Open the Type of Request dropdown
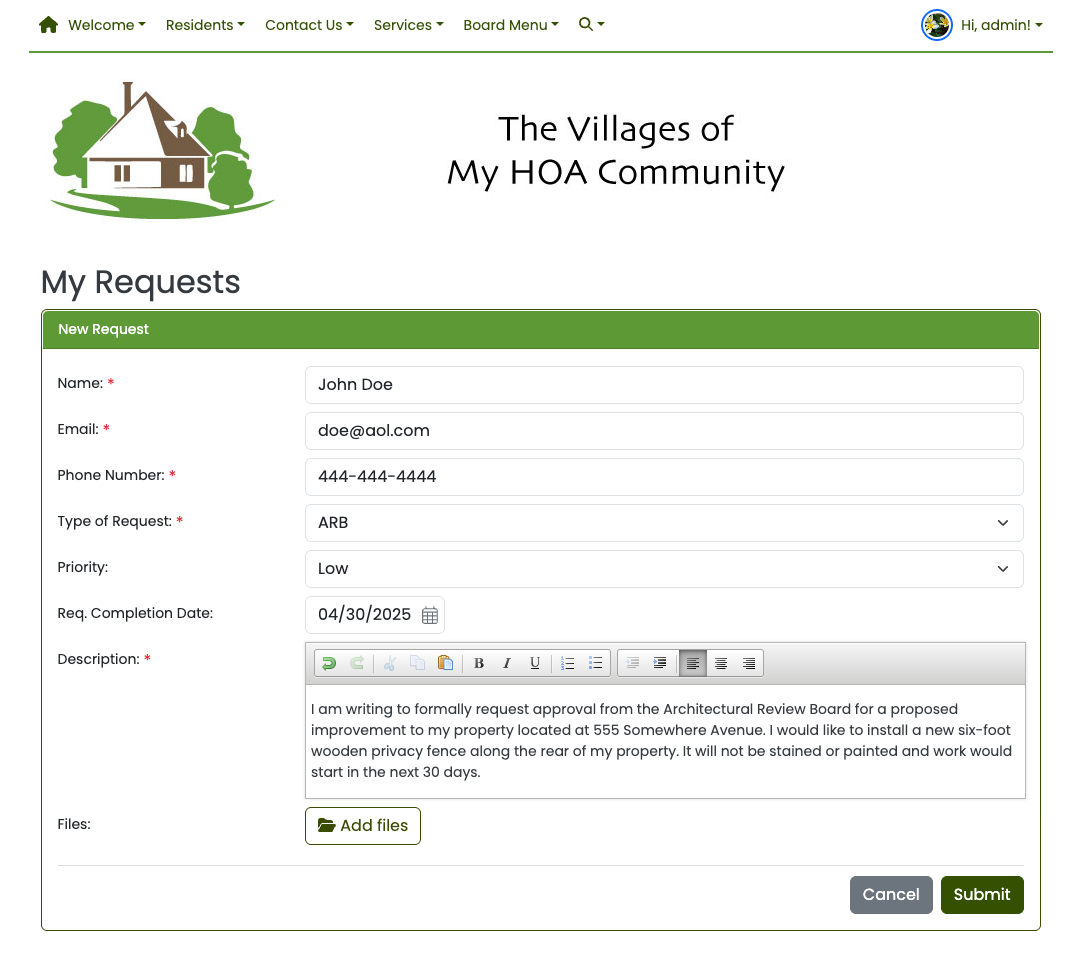 pyautogui.click(x=663, y=523)
